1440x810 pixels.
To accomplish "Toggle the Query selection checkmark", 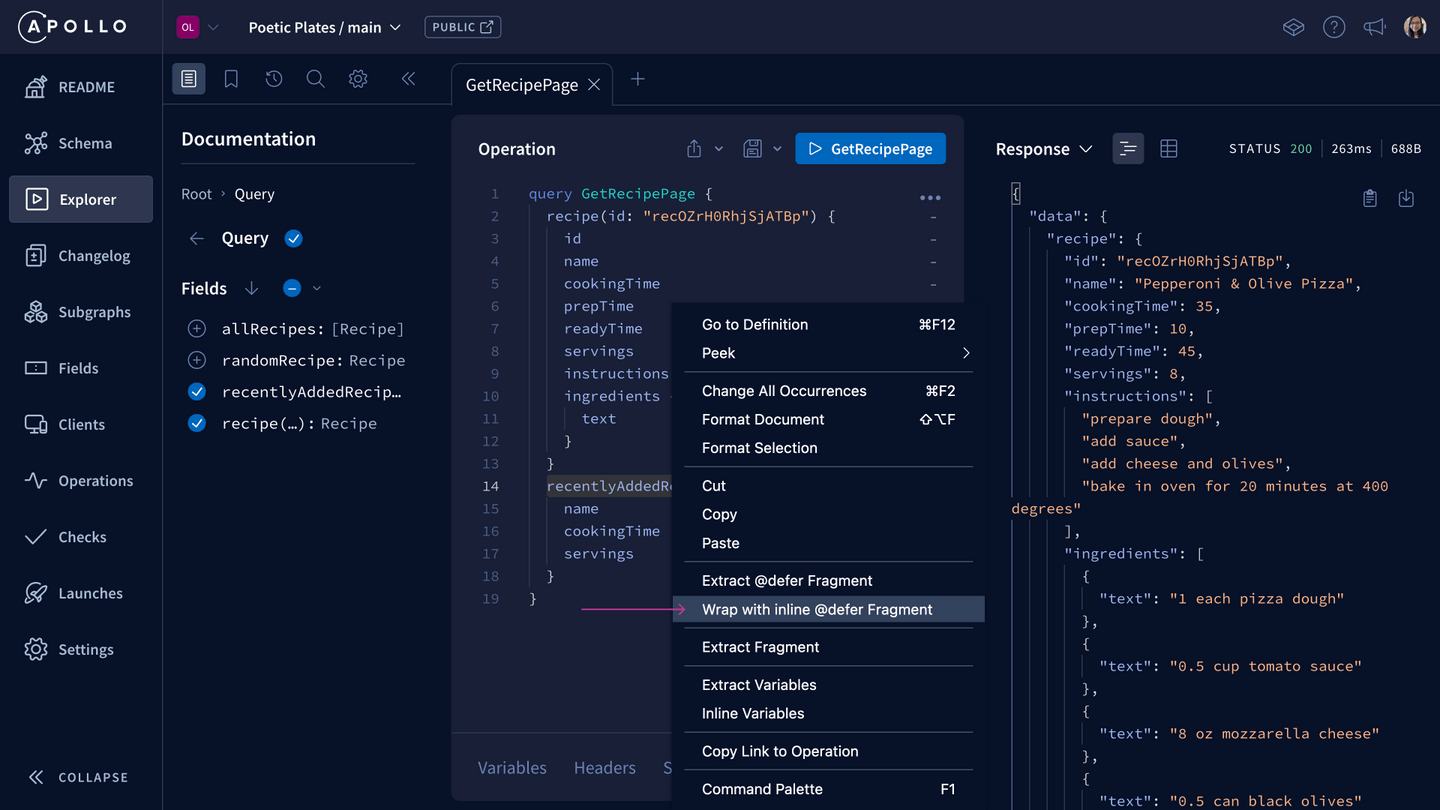I will (293, 238).
